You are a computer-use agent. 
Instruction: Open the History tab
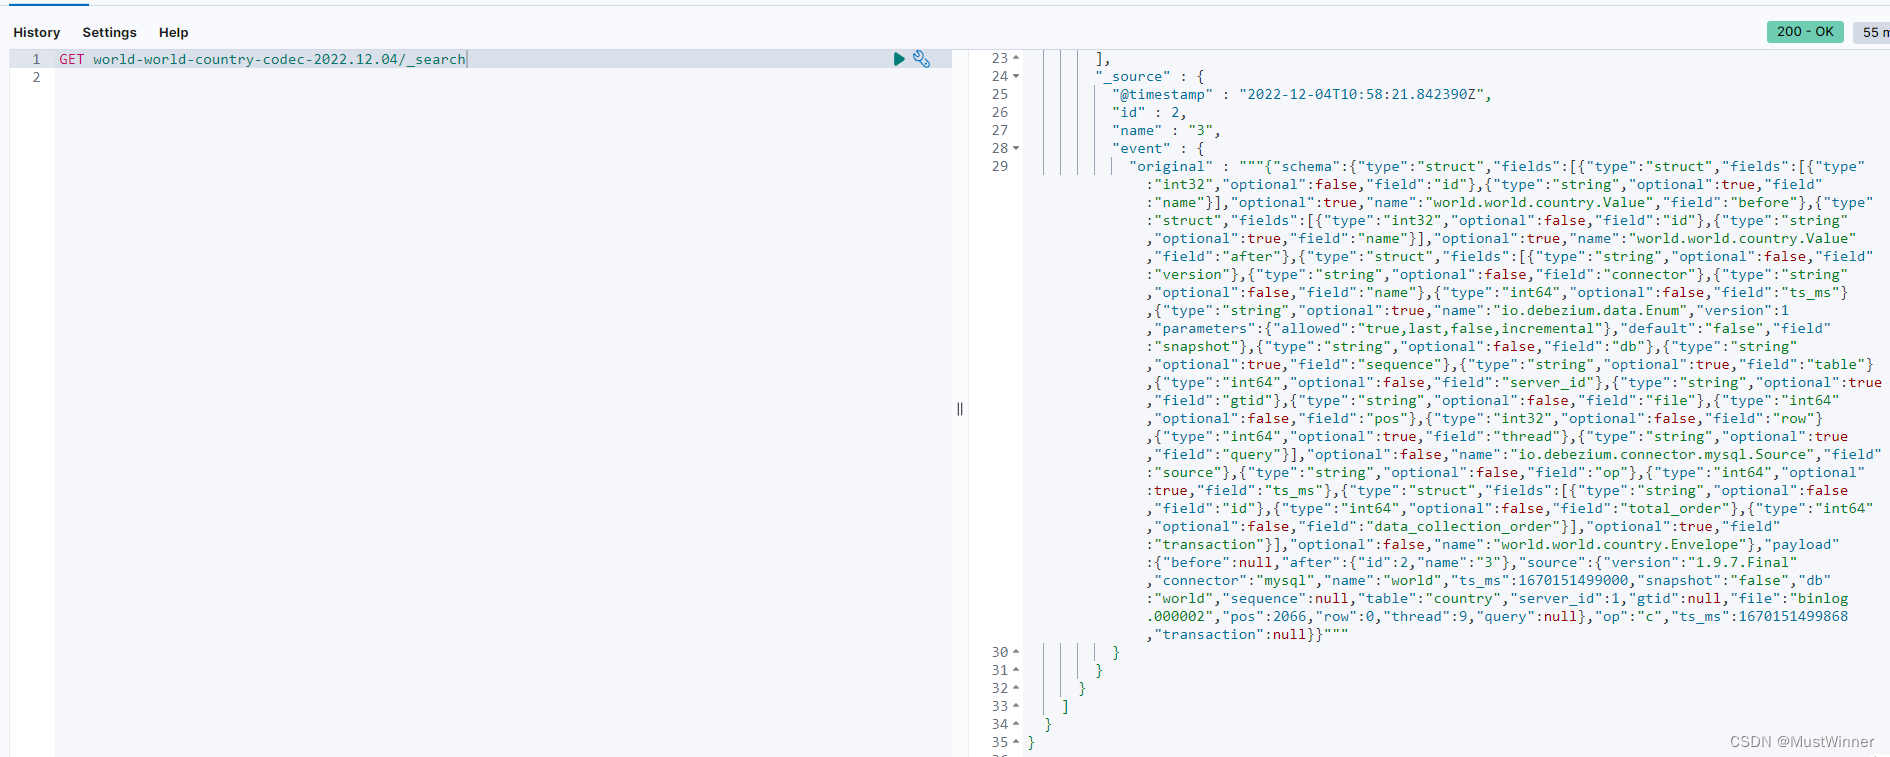coord(37,32)
